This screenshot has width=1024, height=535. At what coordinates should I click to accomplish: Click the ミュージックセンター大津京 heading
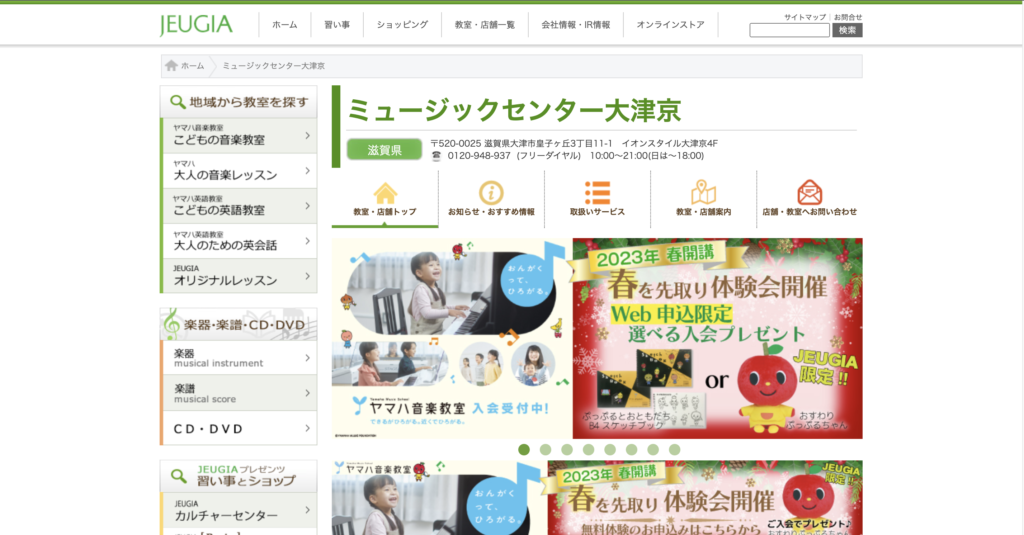pyautogui.click(x=514, y=110)
